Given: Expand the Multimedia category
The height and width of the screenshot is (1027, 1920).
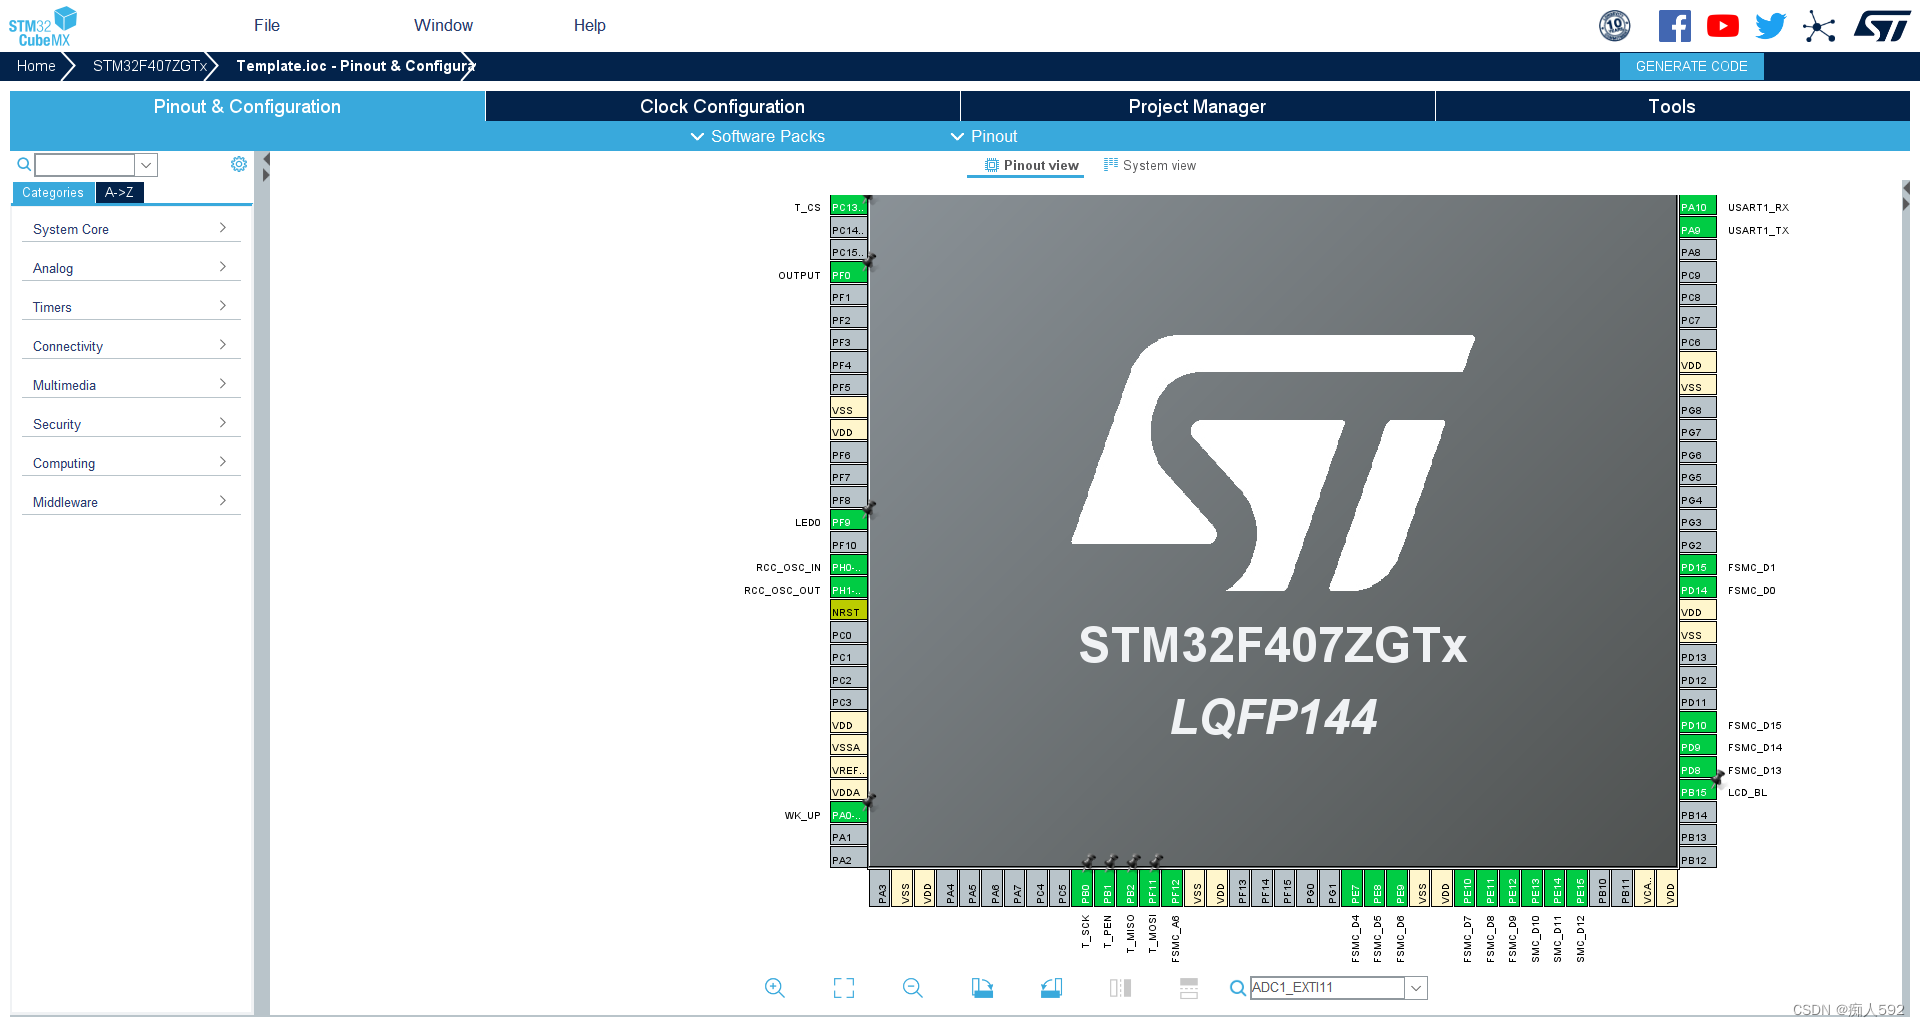Looking at the screenshot, I should point(131,385).
